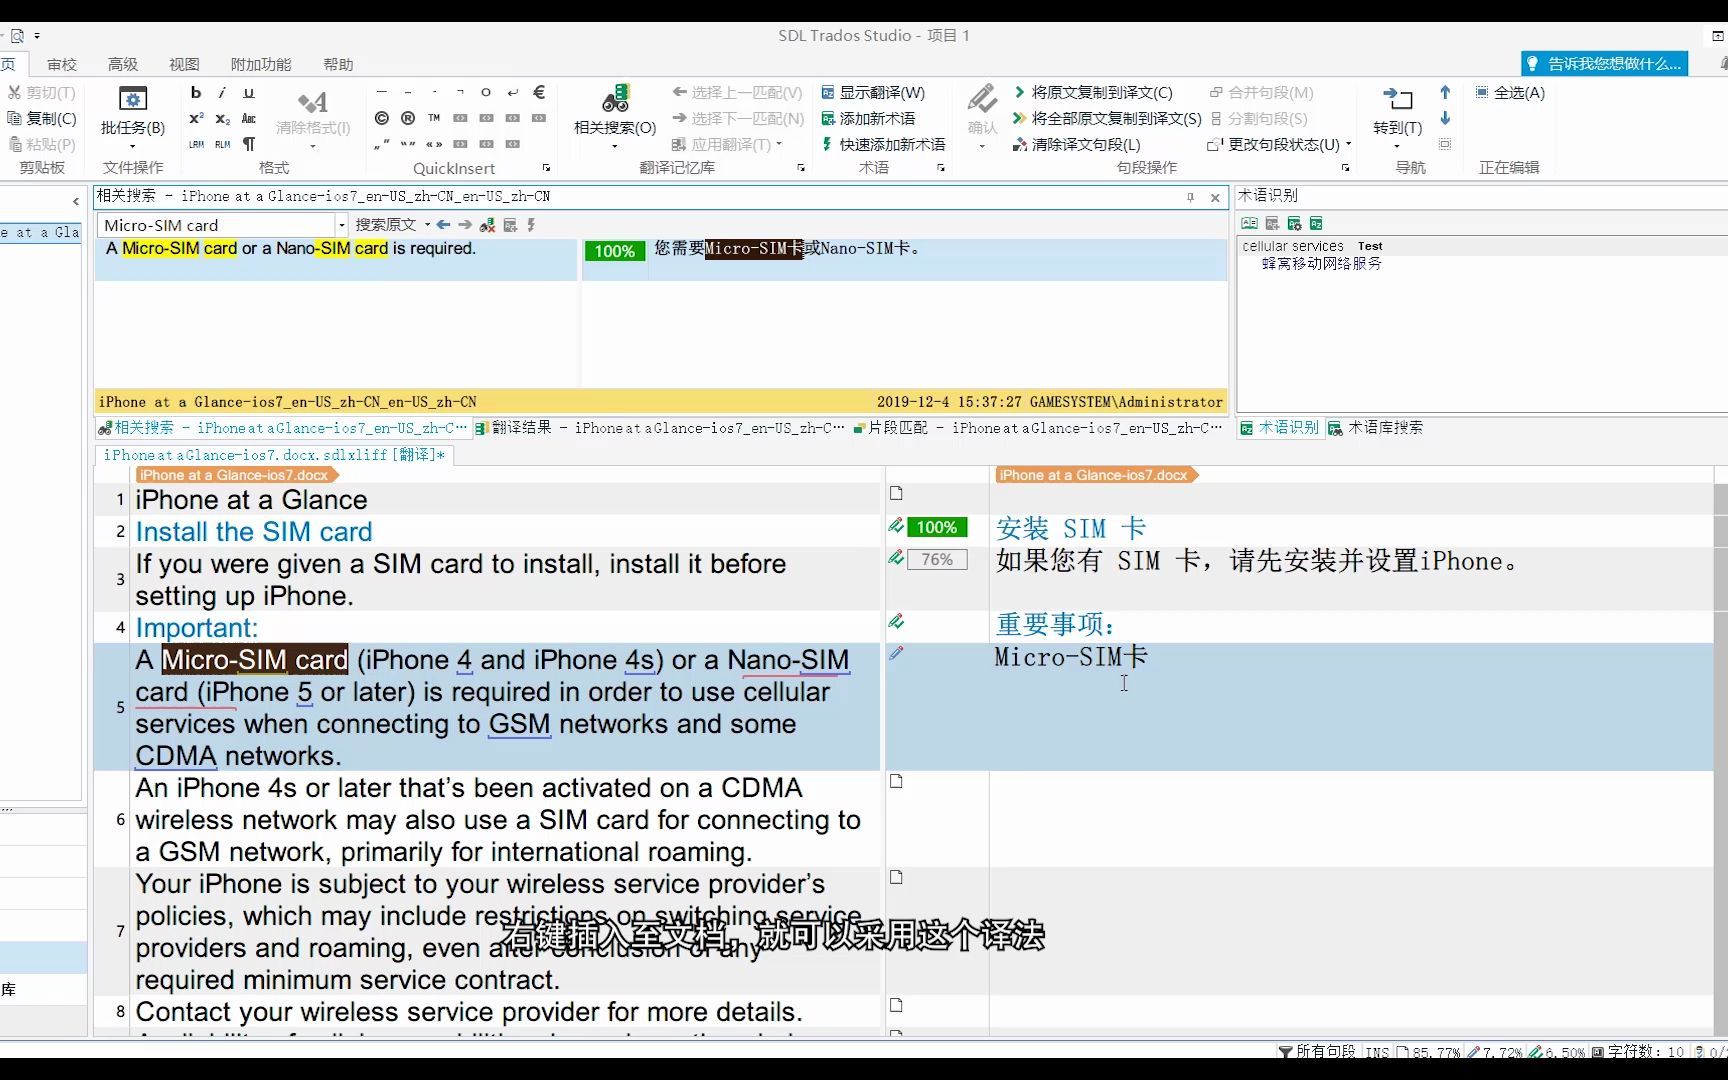Image resolution: width=1728 pixels, height=1080 pixels.
Task: Insert the degree ○ symbol from QuickInsert
Action: pos(486,92)
